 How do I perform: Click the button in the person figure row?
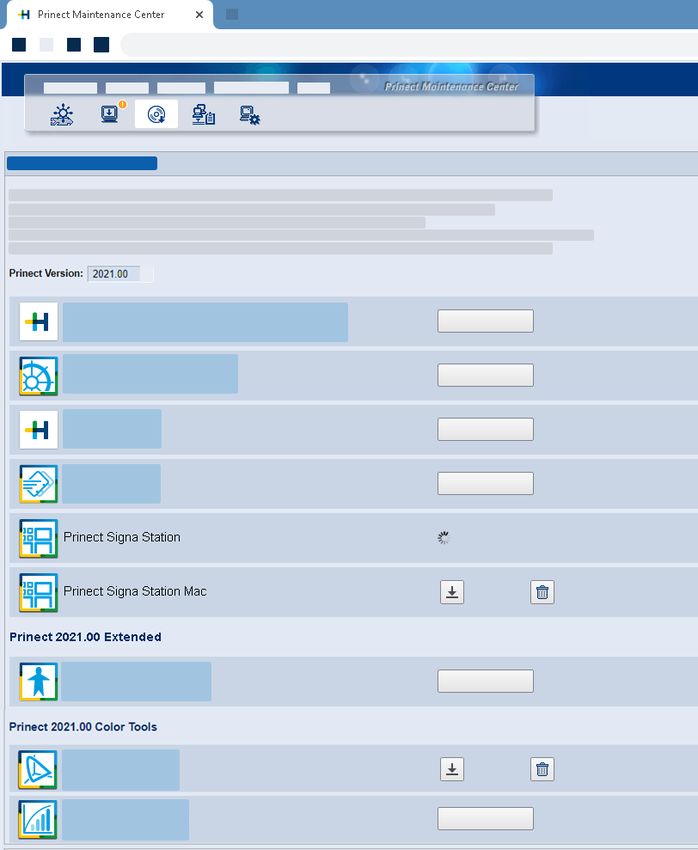pos(486,681)
